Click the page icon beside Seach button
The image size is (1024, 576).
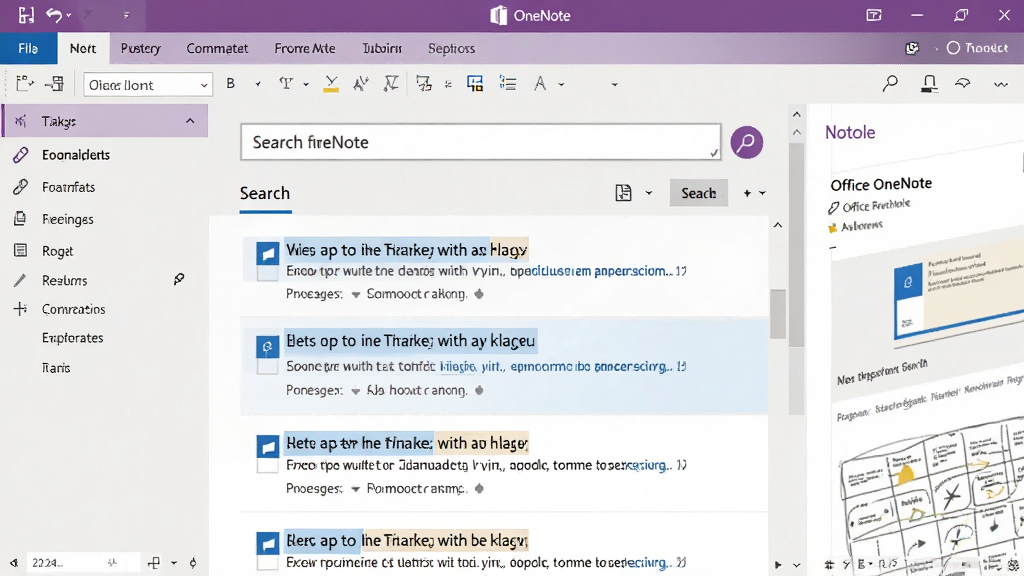624,193
